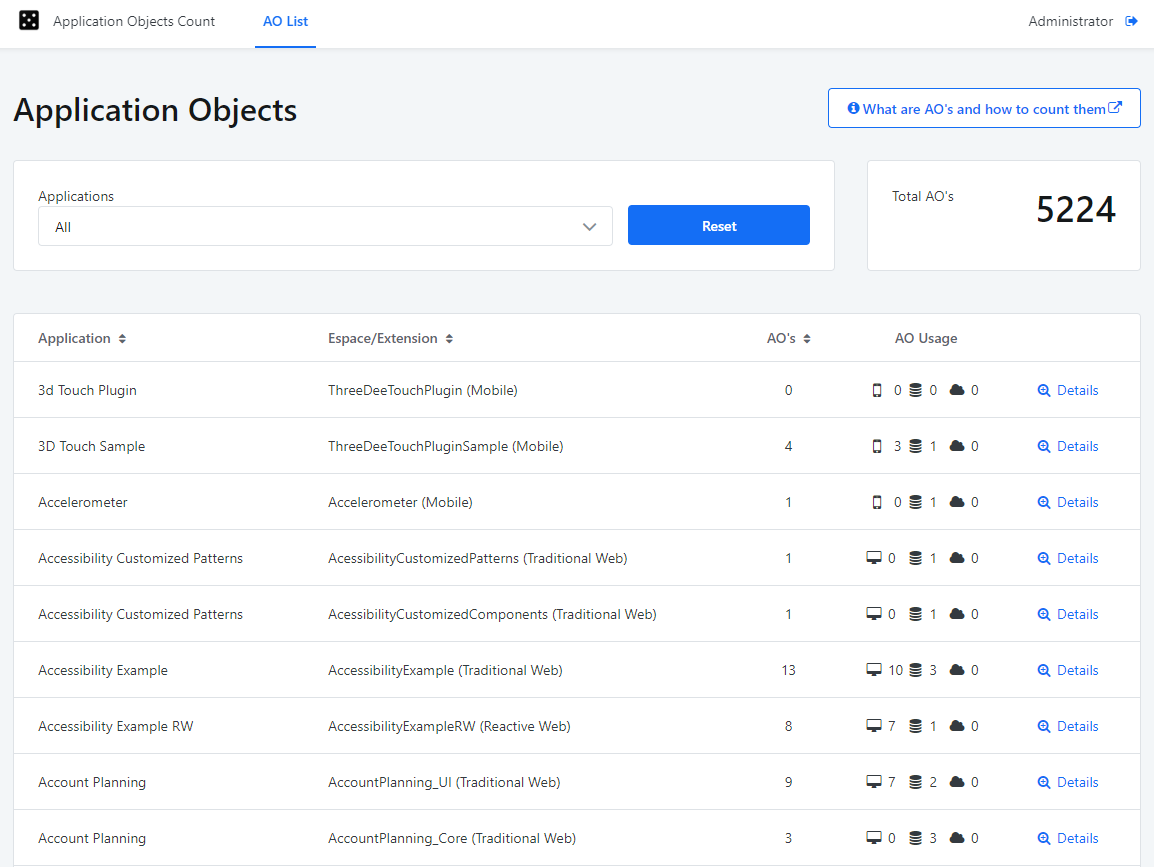
Task: Click the AO count value 13 for Accessibility Example
Action: point(788,670)
